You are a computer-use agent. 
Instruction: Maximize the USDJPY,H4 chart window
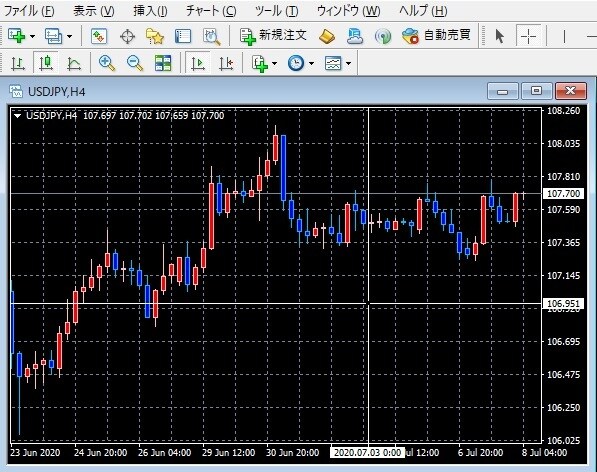(x=536, y=91)
